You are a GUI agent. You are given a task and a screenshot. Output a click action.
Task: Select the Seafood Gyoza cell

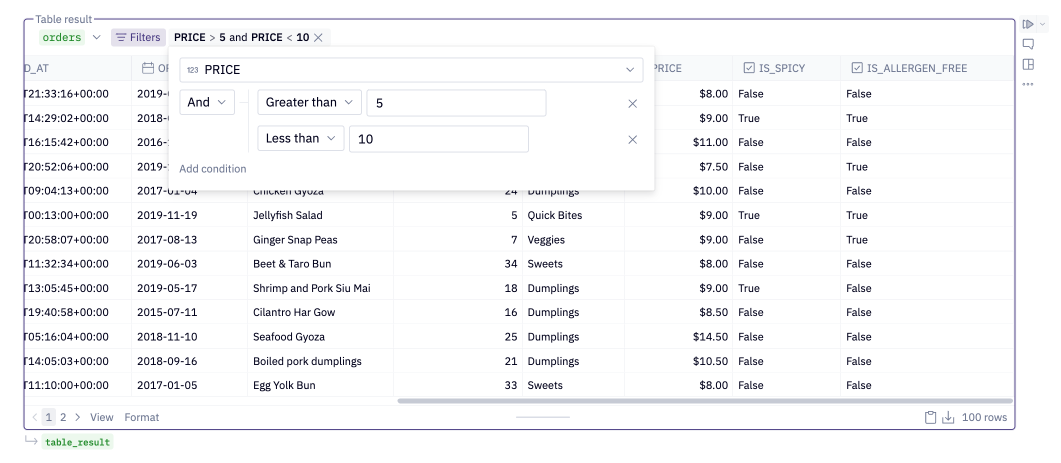[320, 337]
